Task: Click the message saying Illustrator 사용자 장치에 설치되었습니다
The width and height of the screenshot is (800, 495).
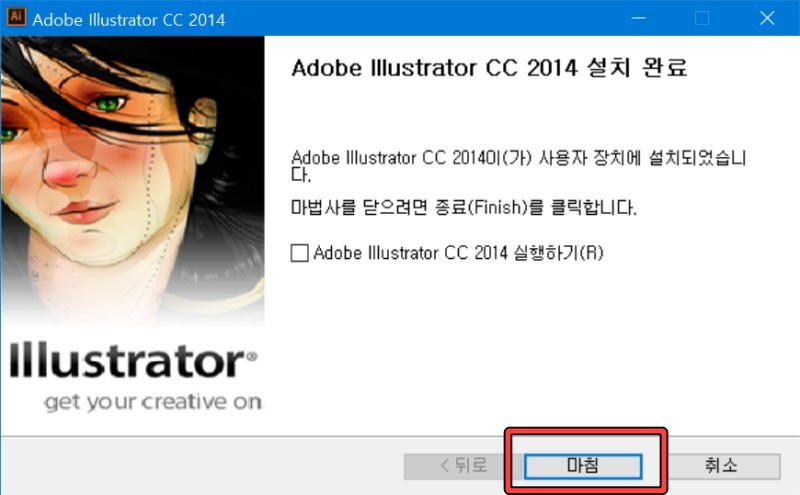Action: [518, 165]
